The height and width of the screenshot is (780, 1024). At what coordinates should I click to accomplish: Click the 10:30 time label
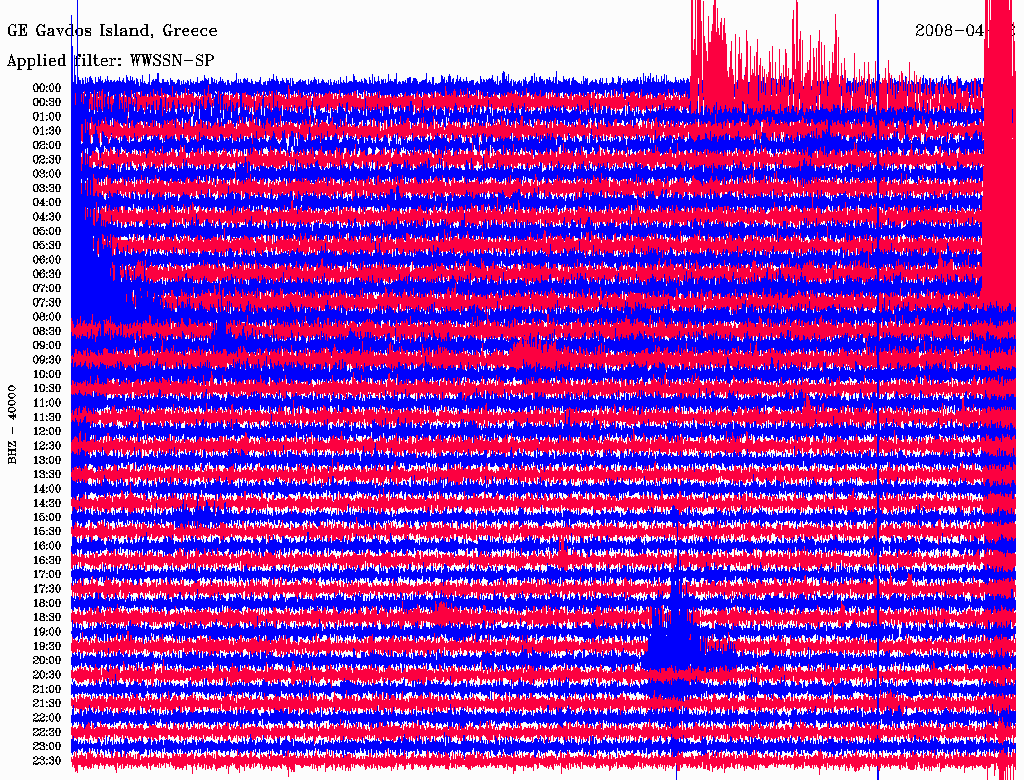click(46, 388)
